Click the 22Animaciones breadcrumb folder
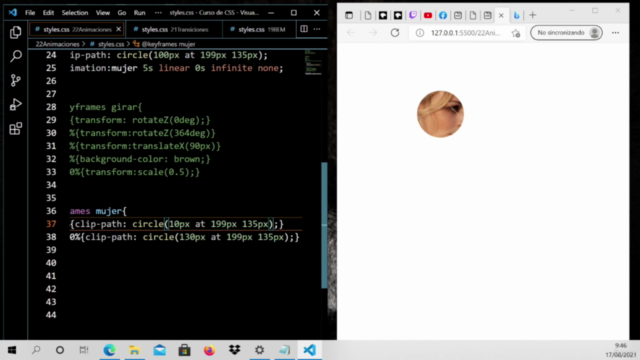This screenshot has height=360, width=640. pos(57,44)
